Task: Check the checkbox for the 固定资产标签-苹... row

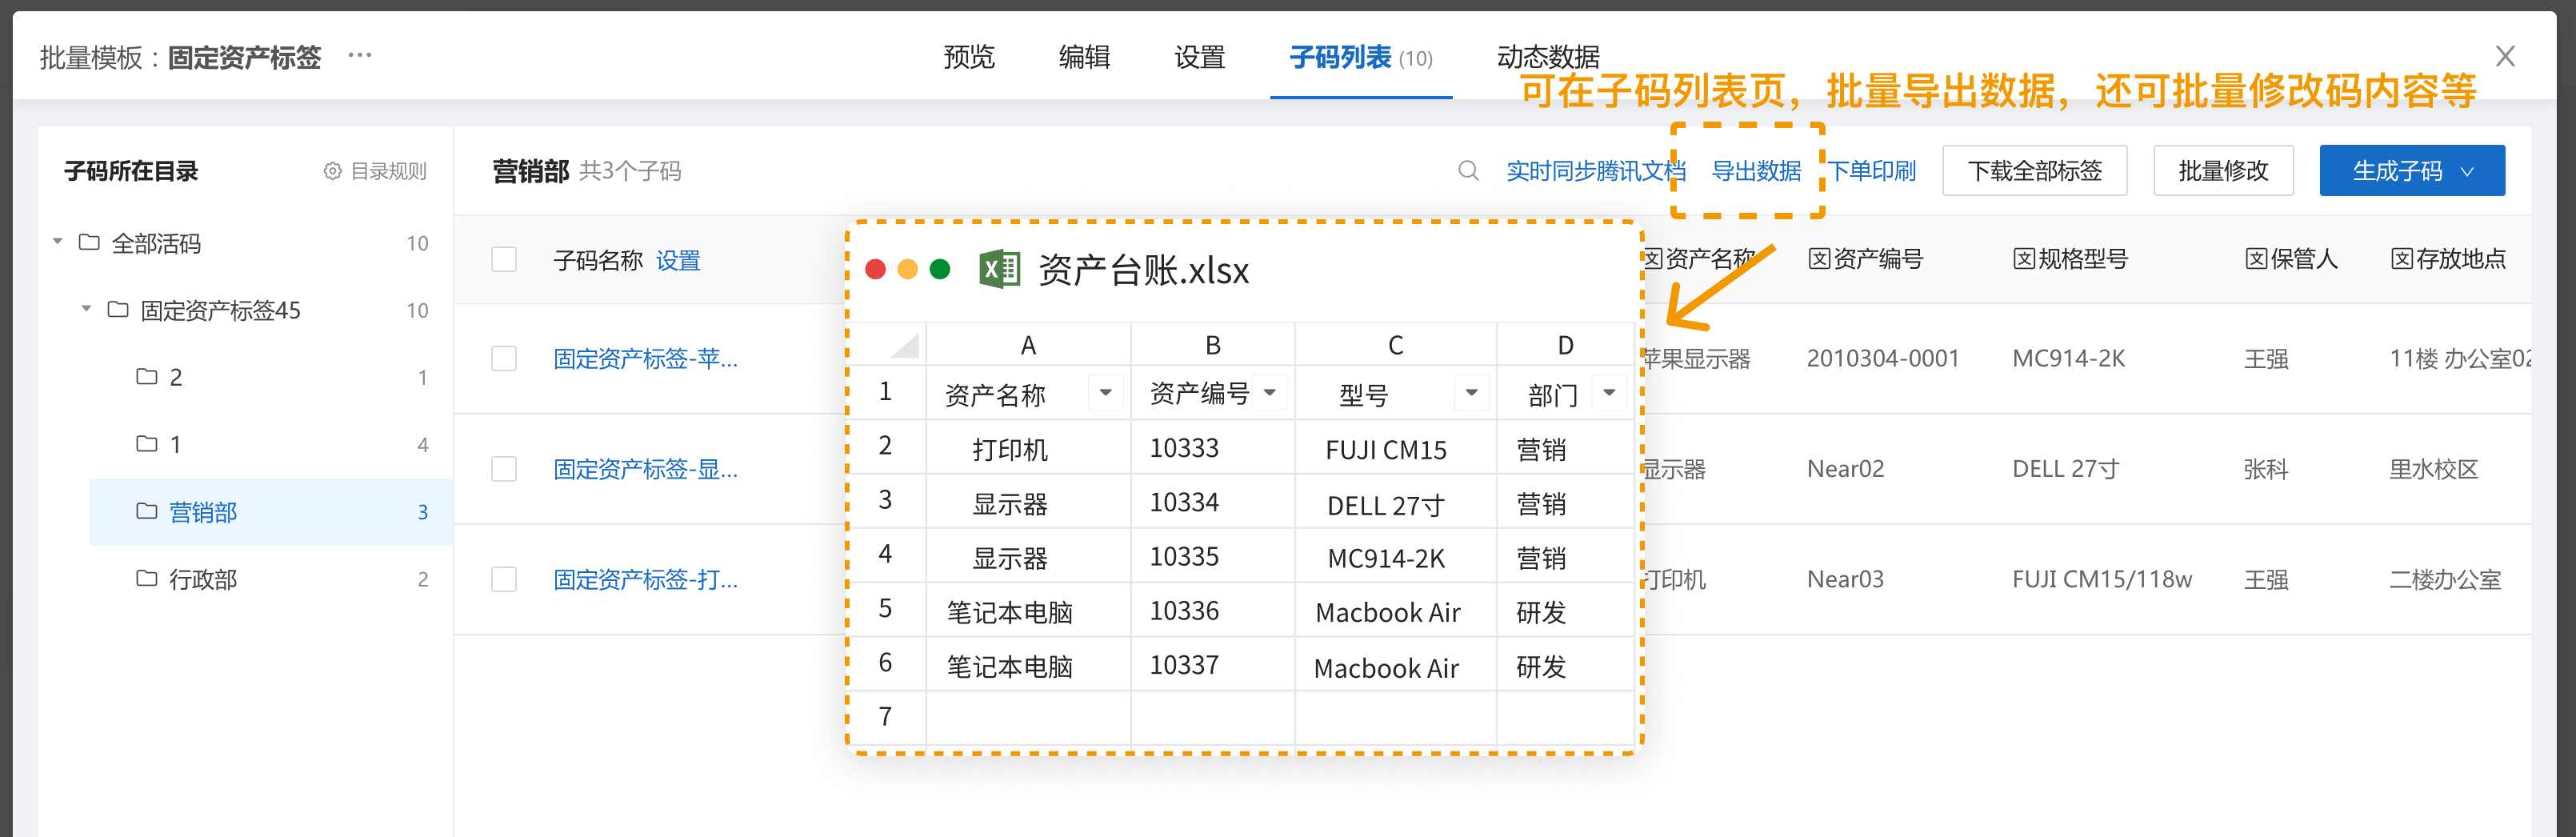Action: [x=503, y=358]
